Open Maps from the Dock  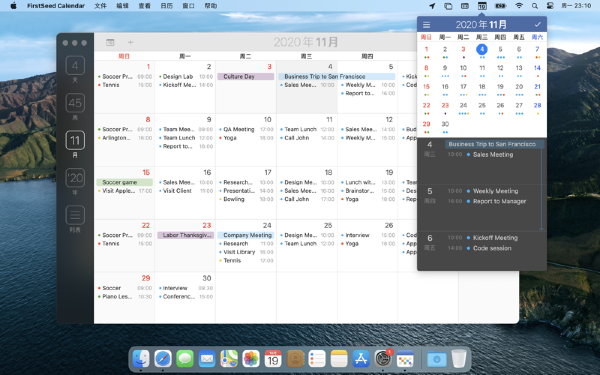[229, 359]
